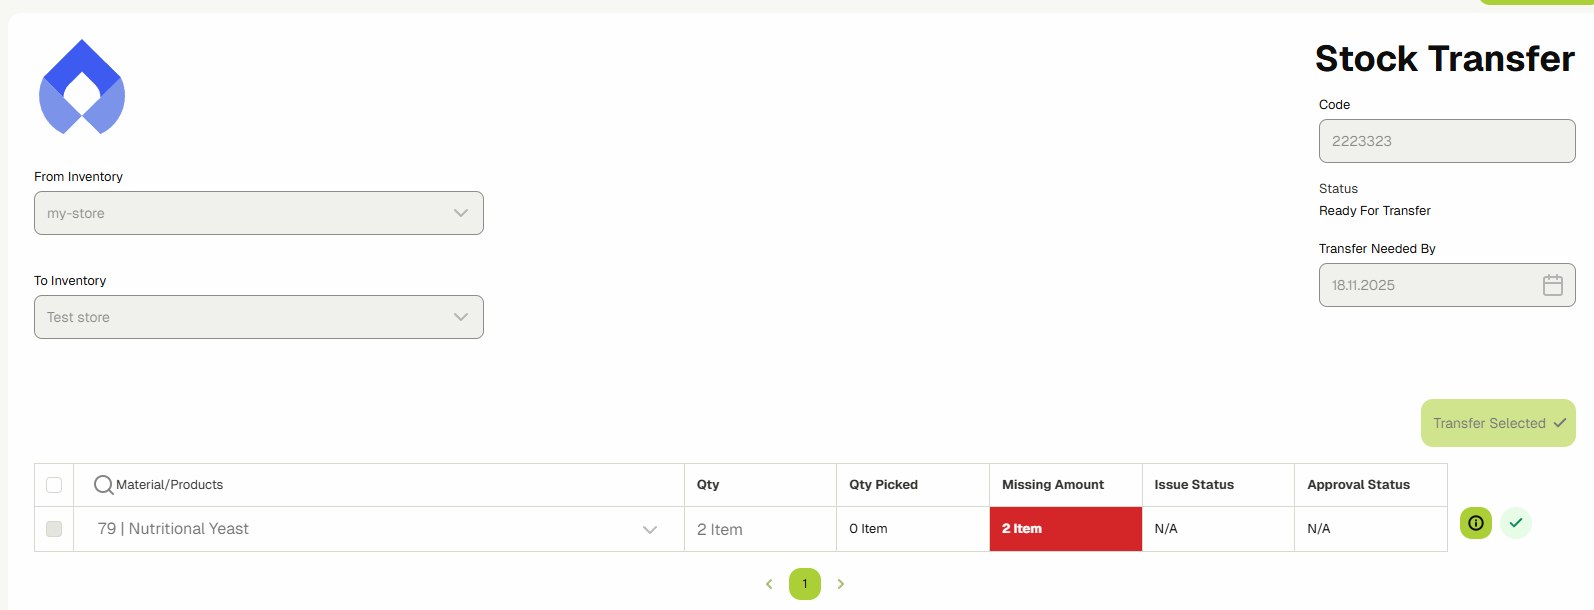Select page 1 in the pagination
Screen dimensions: 1594x610
[804, 584]
